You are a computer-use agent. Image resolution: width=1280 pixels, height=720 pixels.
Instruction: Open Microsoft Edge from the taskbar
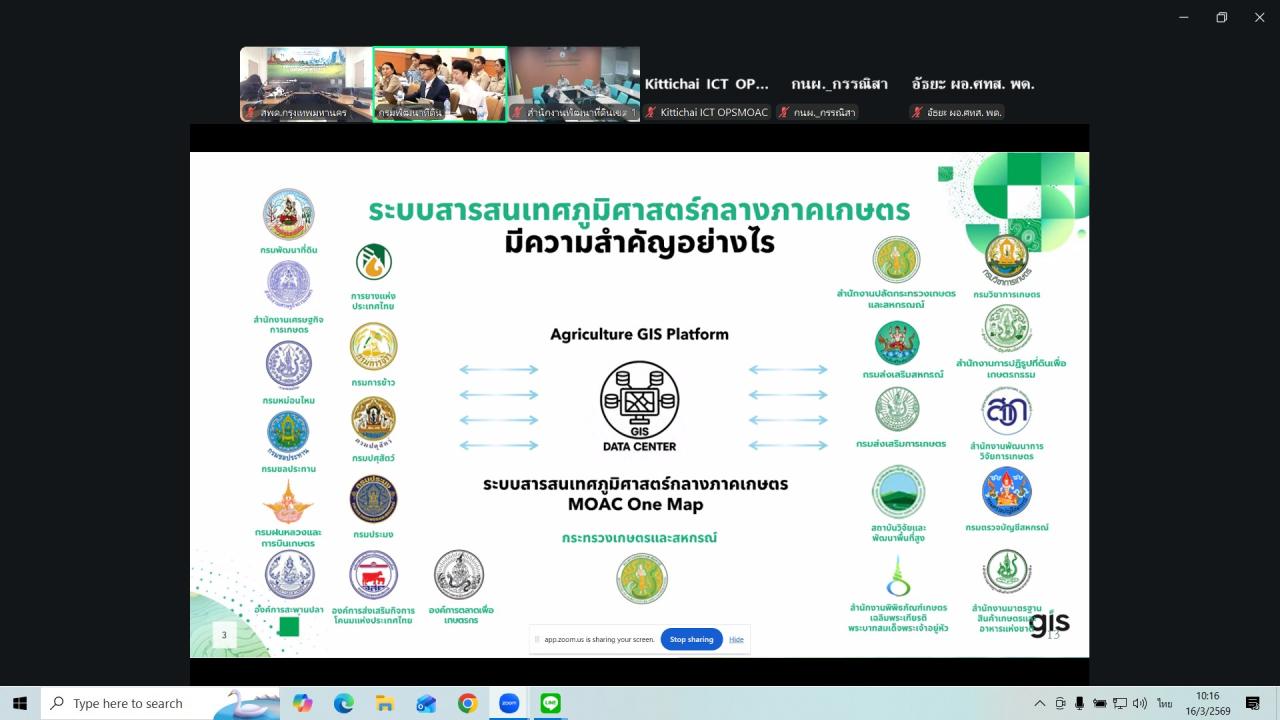(344, 703)
